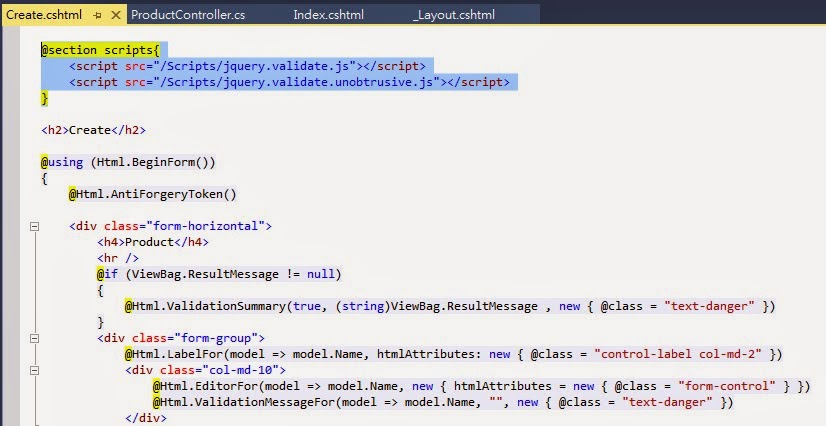Click the jquery.validate.js script source path
The height and width of the screenshot is (426, 826).
[255, 66]
